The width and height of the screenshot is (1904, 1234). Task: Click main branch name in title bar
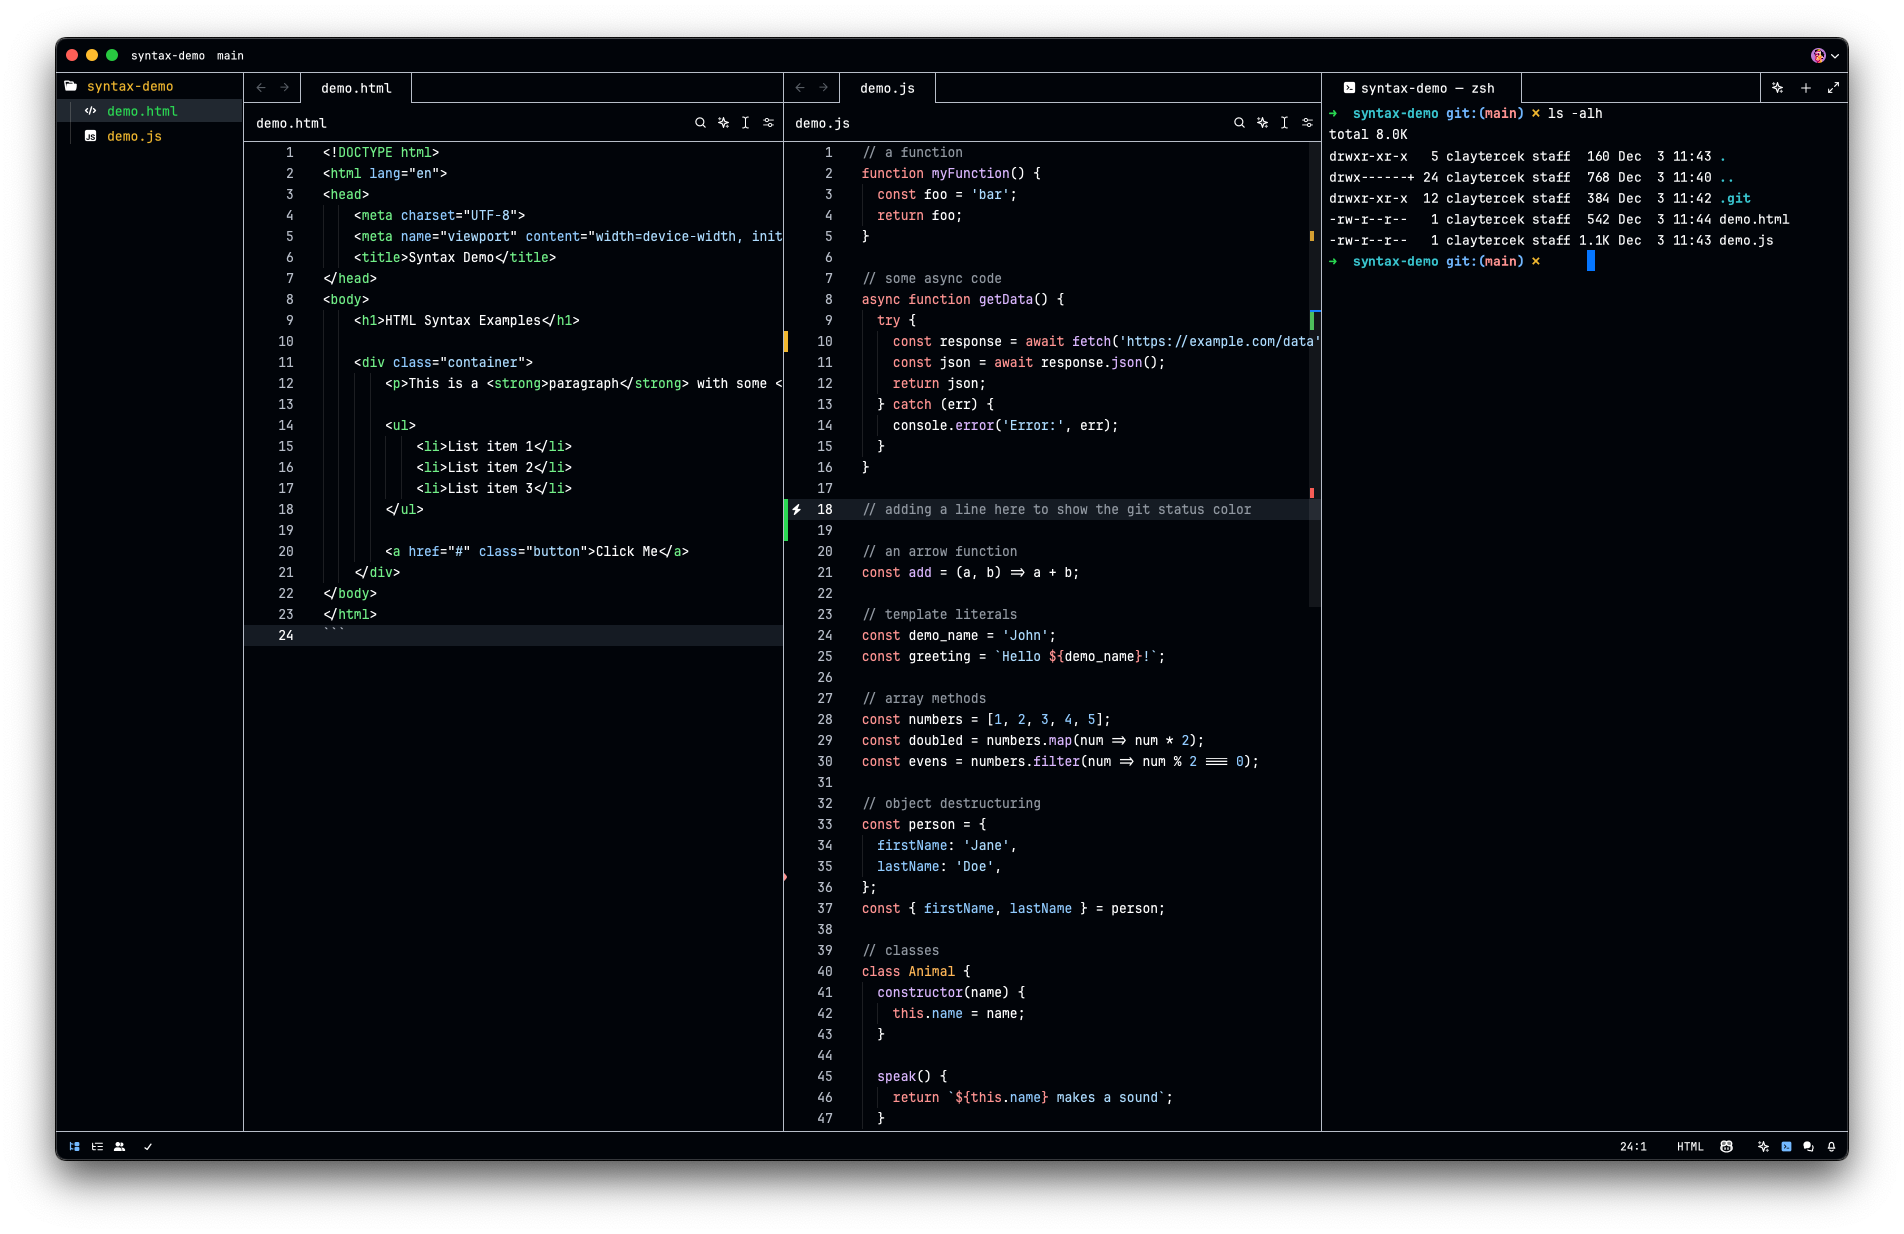(230, 56)
